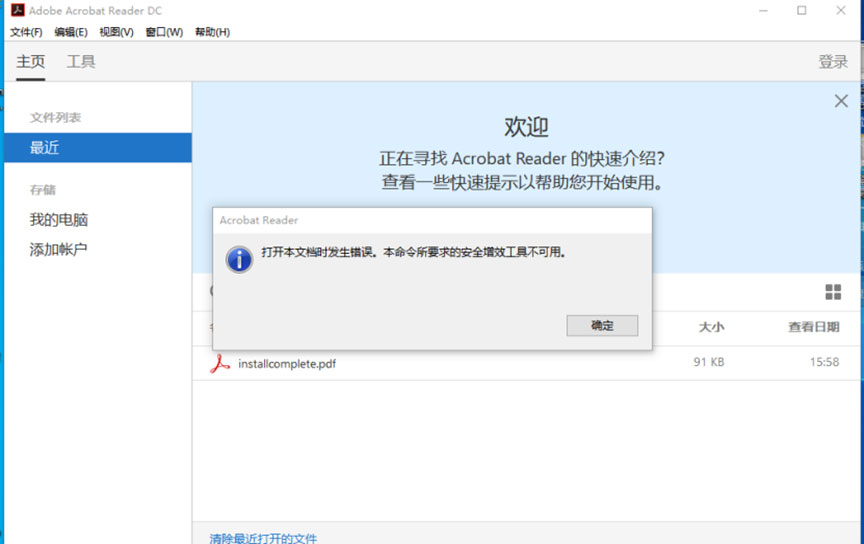The width and height of the screenshot is (864, 544).
Task: Click the PDF icon beside installcomplete.pdf
Action: 220,364
